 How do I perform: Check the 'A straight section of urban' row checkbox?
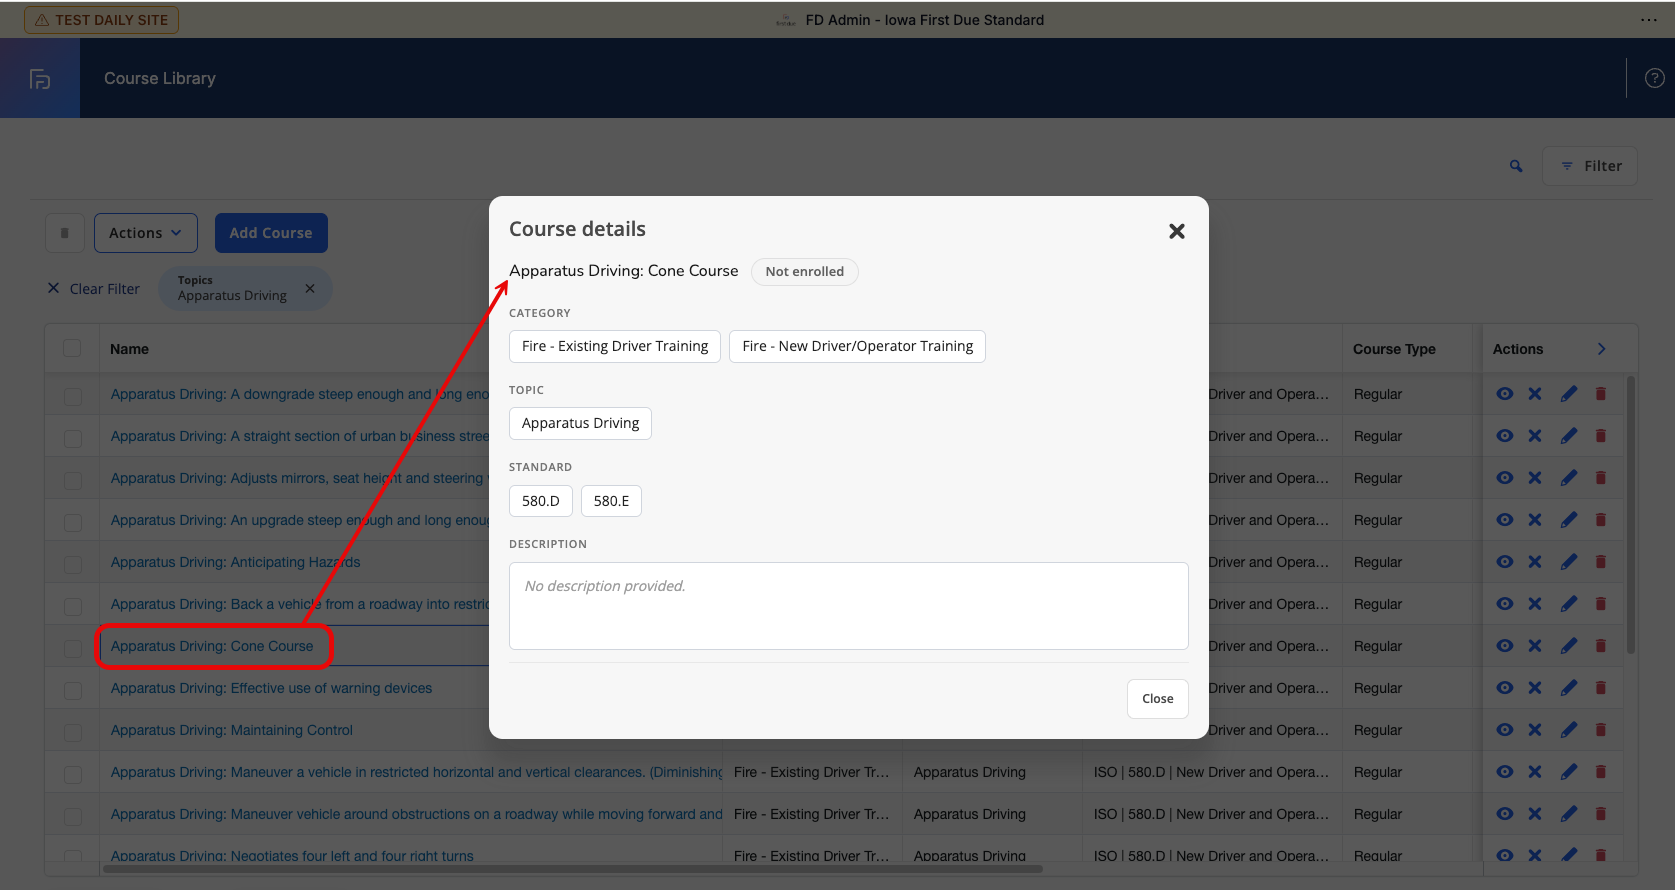click(x=73, y=438)
